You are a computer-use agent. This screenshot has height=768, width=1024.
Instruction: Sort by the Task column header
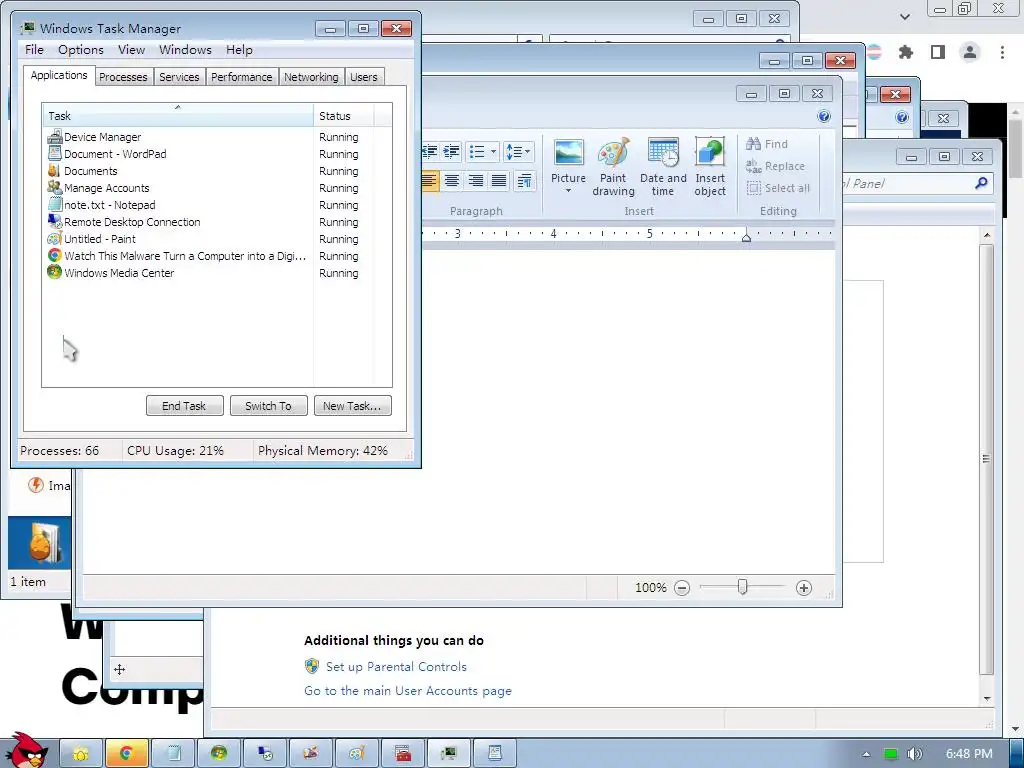pyautogui.click(x=178, y=116)
